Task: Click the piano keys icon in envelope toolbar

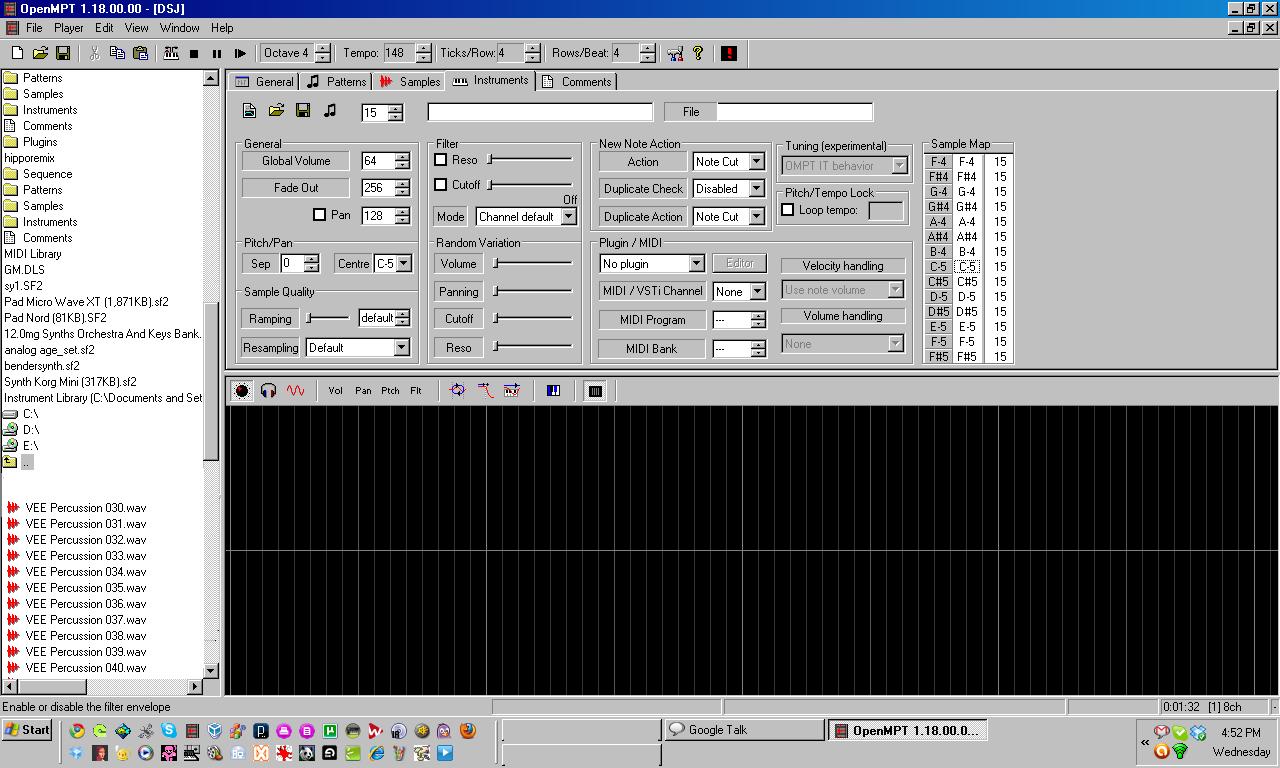Action: pyautogui.click(x=553, y=391)
